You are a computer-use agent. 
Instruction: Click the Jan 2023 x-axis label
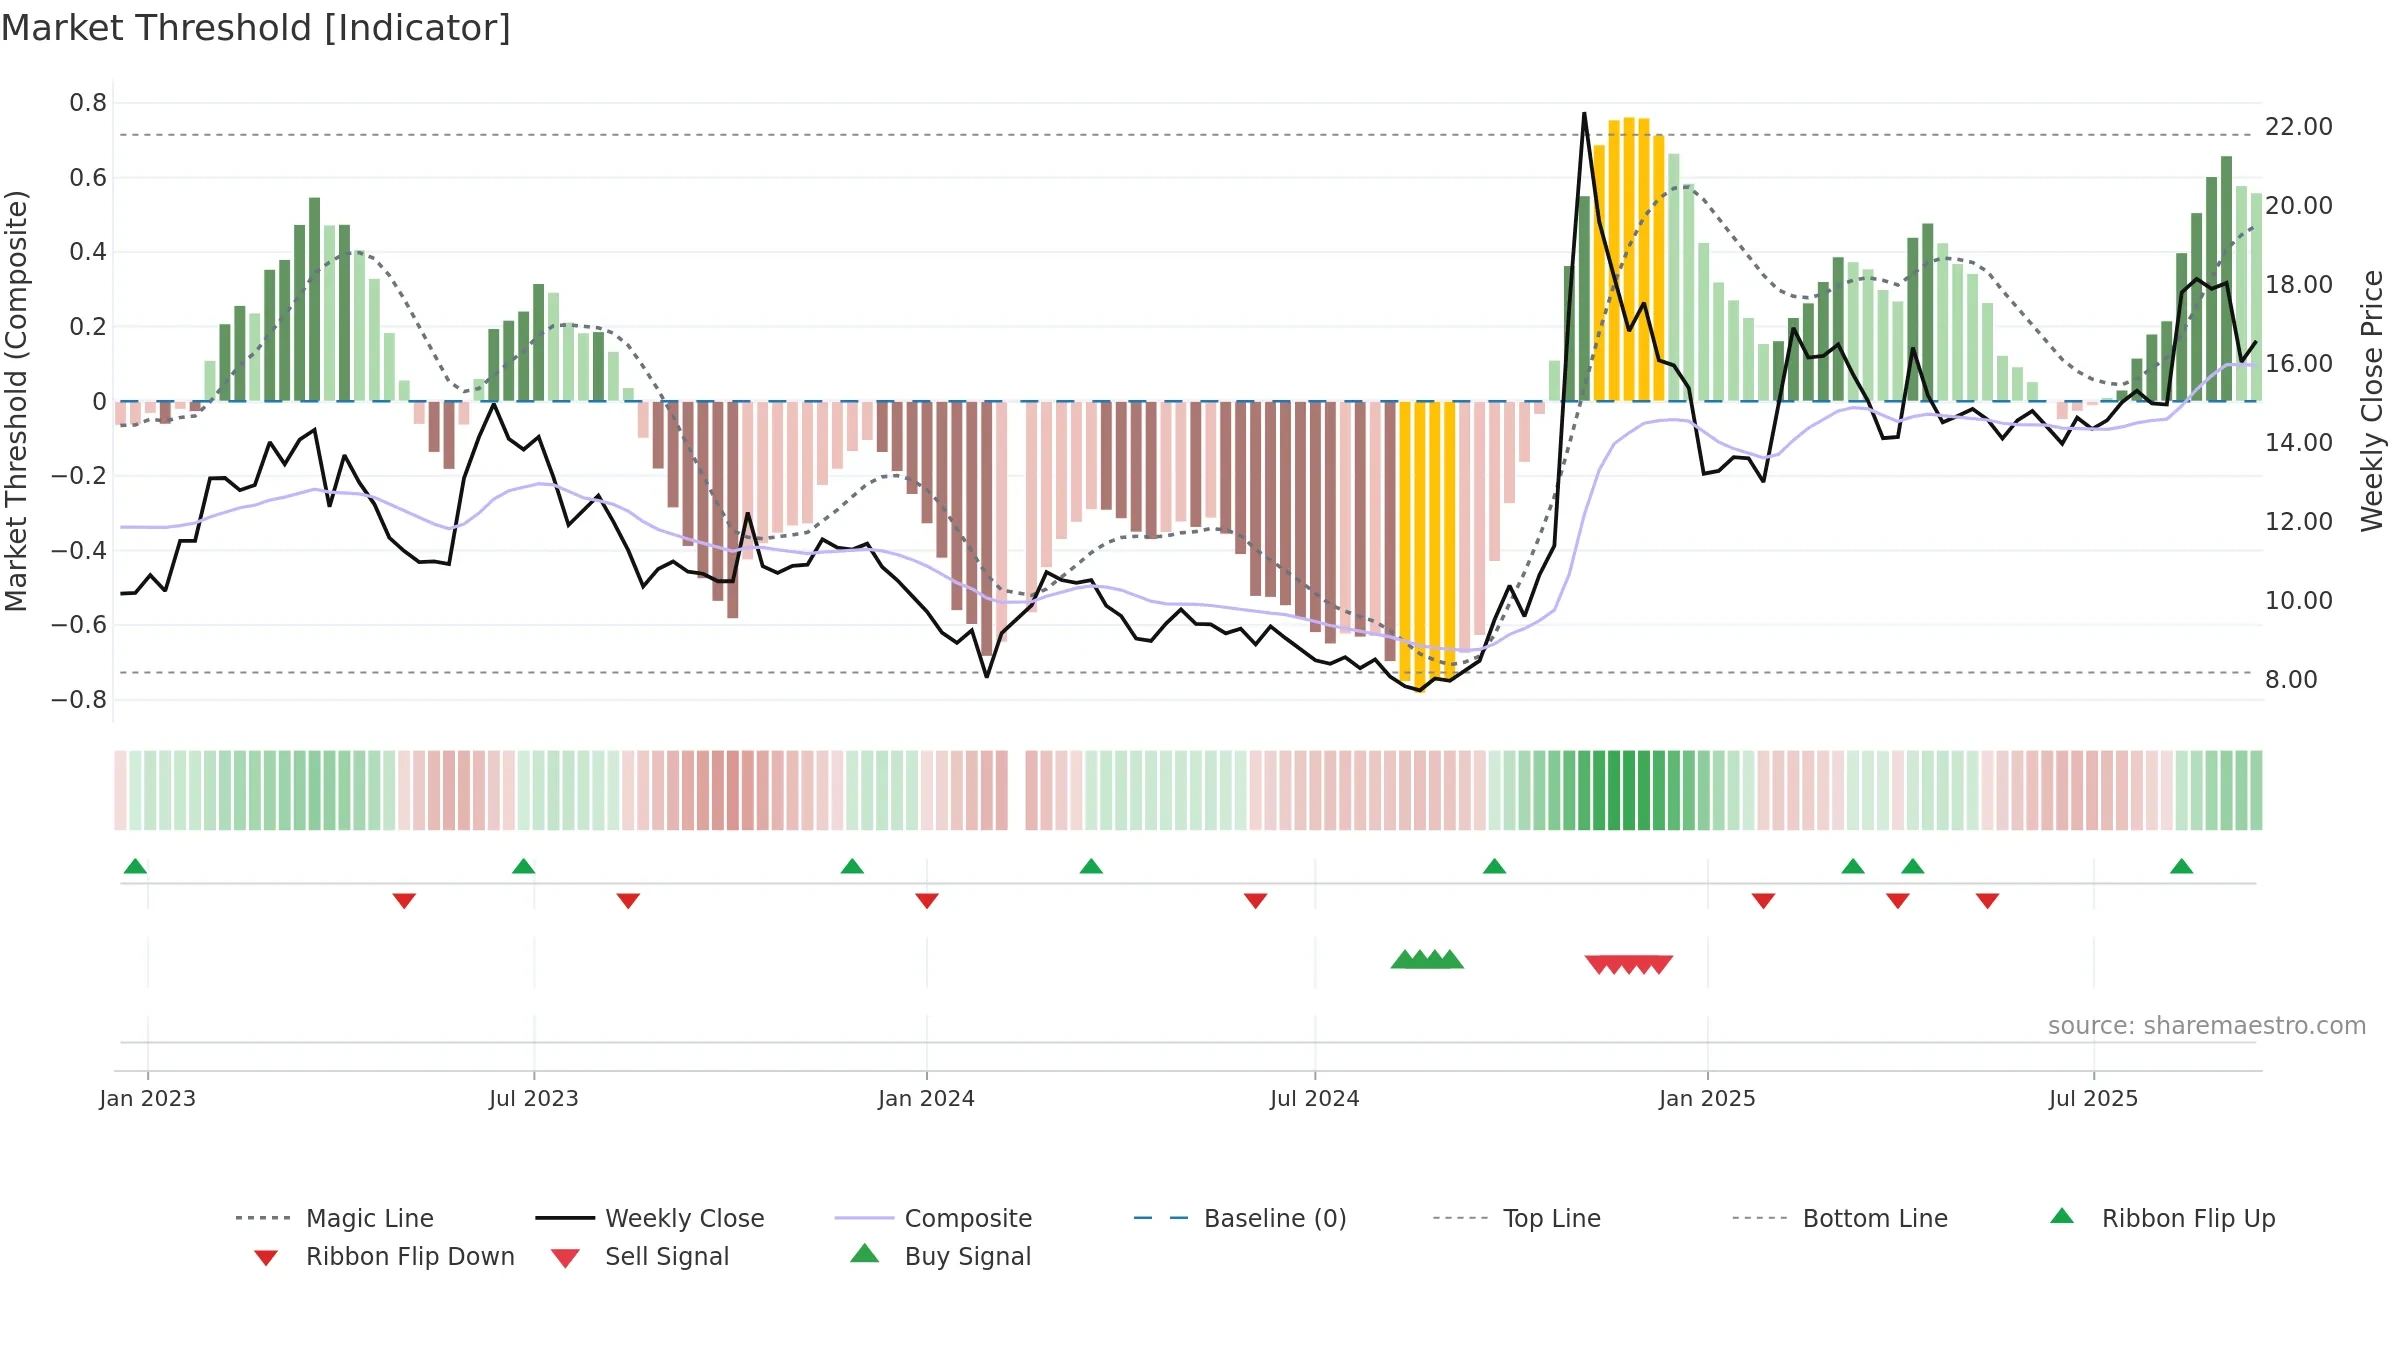coord(148,1099)
